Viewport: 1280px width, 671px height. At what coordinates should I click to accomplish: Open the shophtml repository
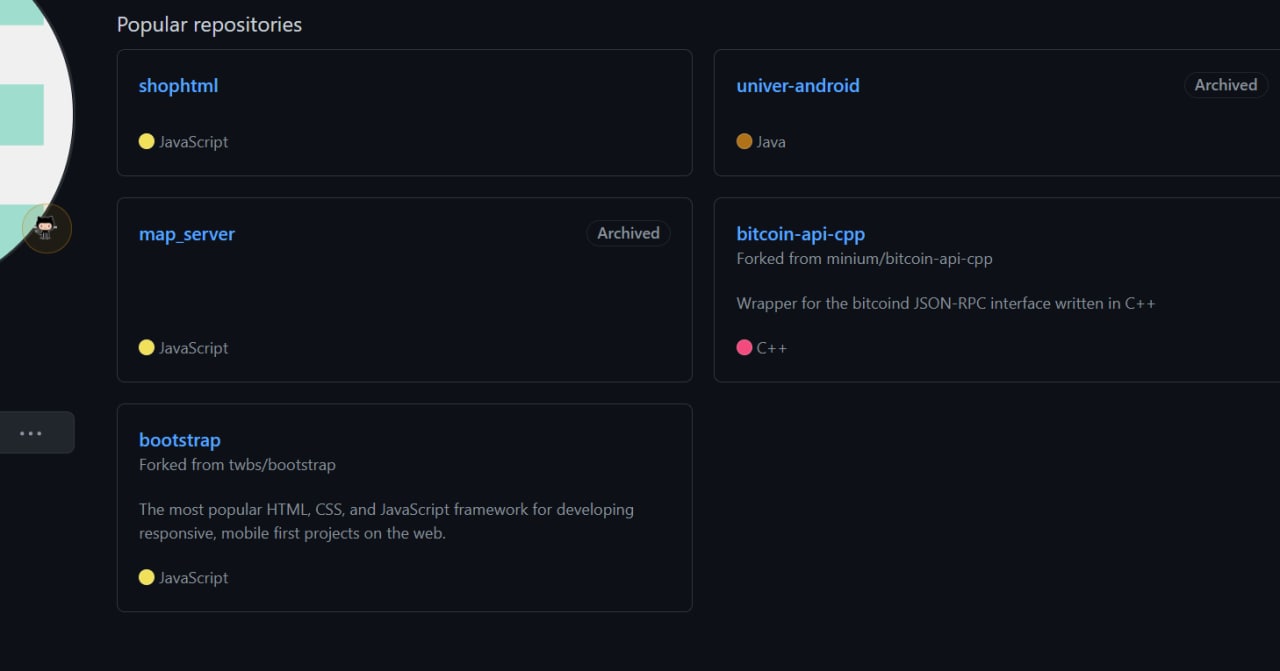(x=178, y=86)
